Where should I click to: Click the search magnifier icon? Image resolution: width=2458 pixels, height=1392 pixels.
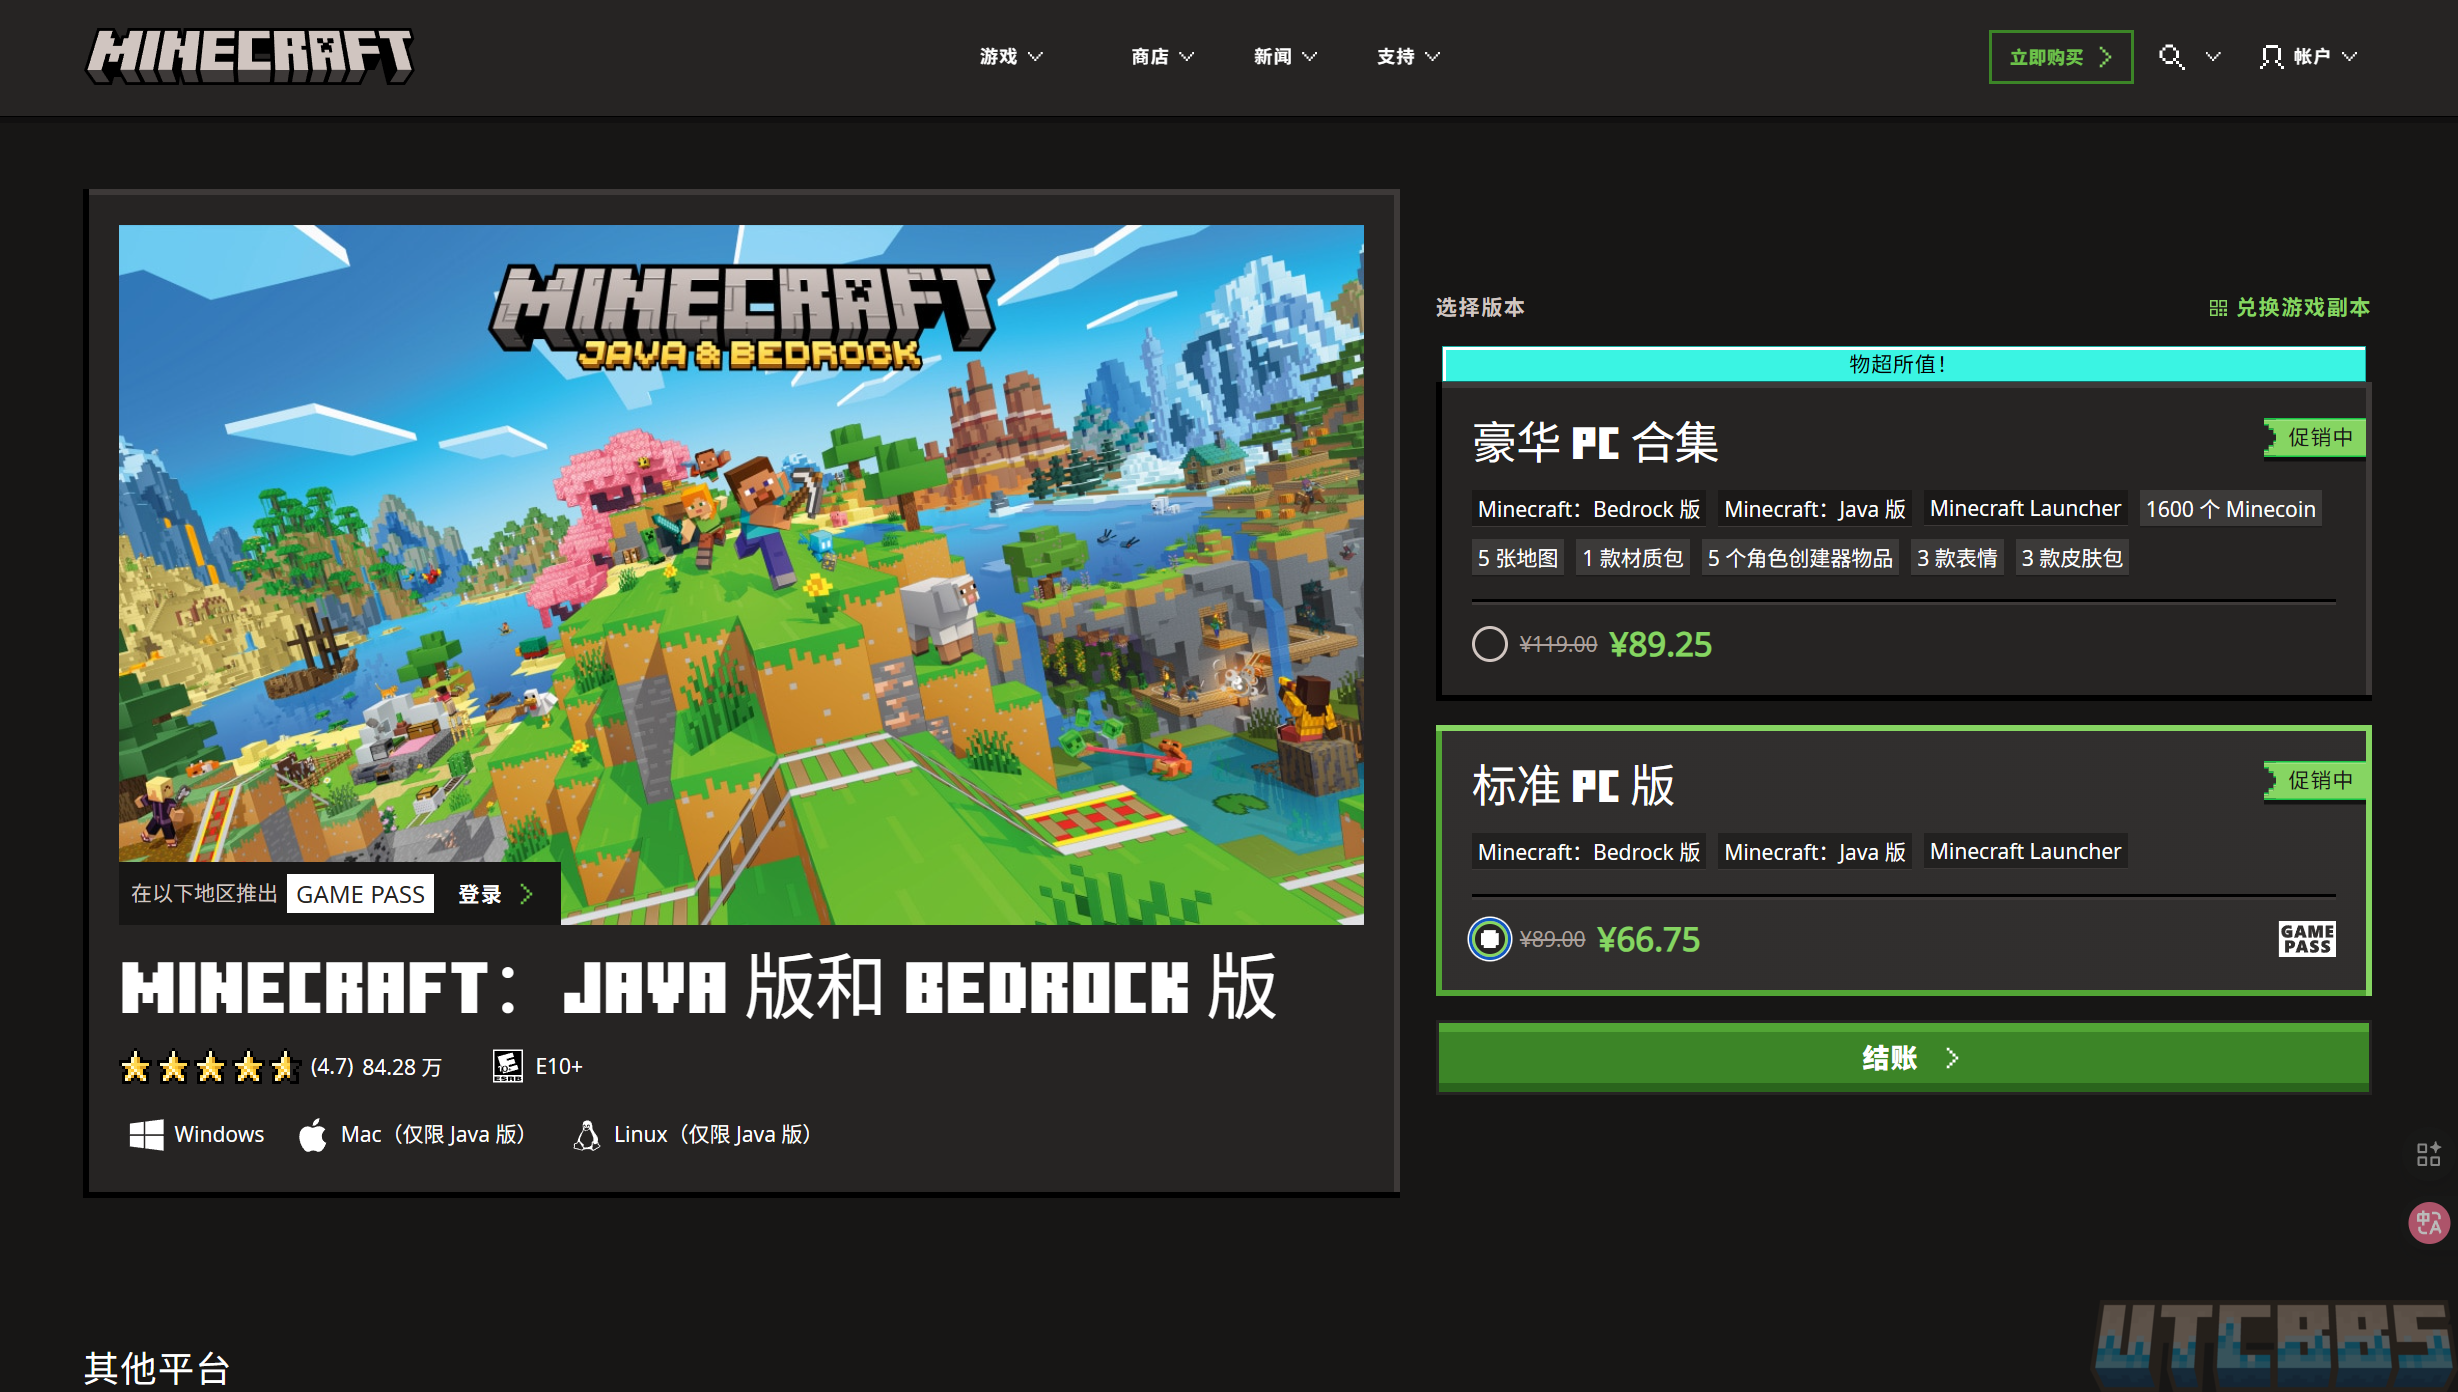coord(2170,57)
